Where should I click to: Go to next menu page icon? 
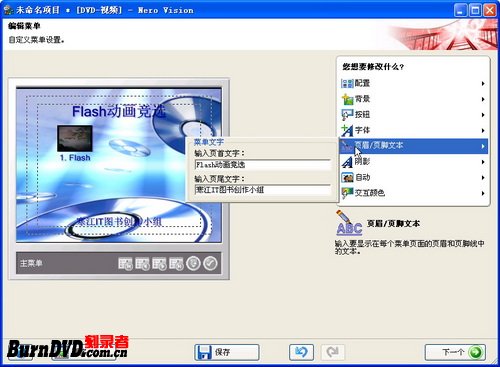[x=159, y=263]
